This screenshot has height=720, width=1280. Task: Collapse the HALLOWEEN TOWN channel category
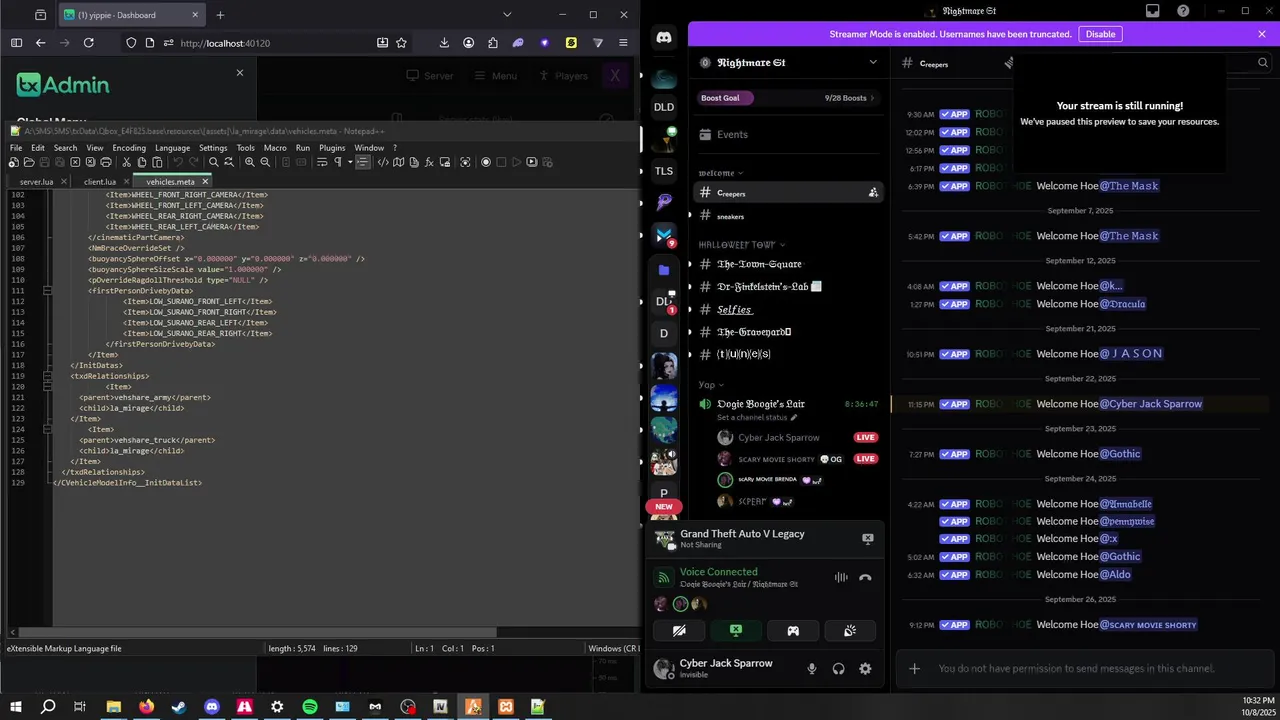(742, 245)
